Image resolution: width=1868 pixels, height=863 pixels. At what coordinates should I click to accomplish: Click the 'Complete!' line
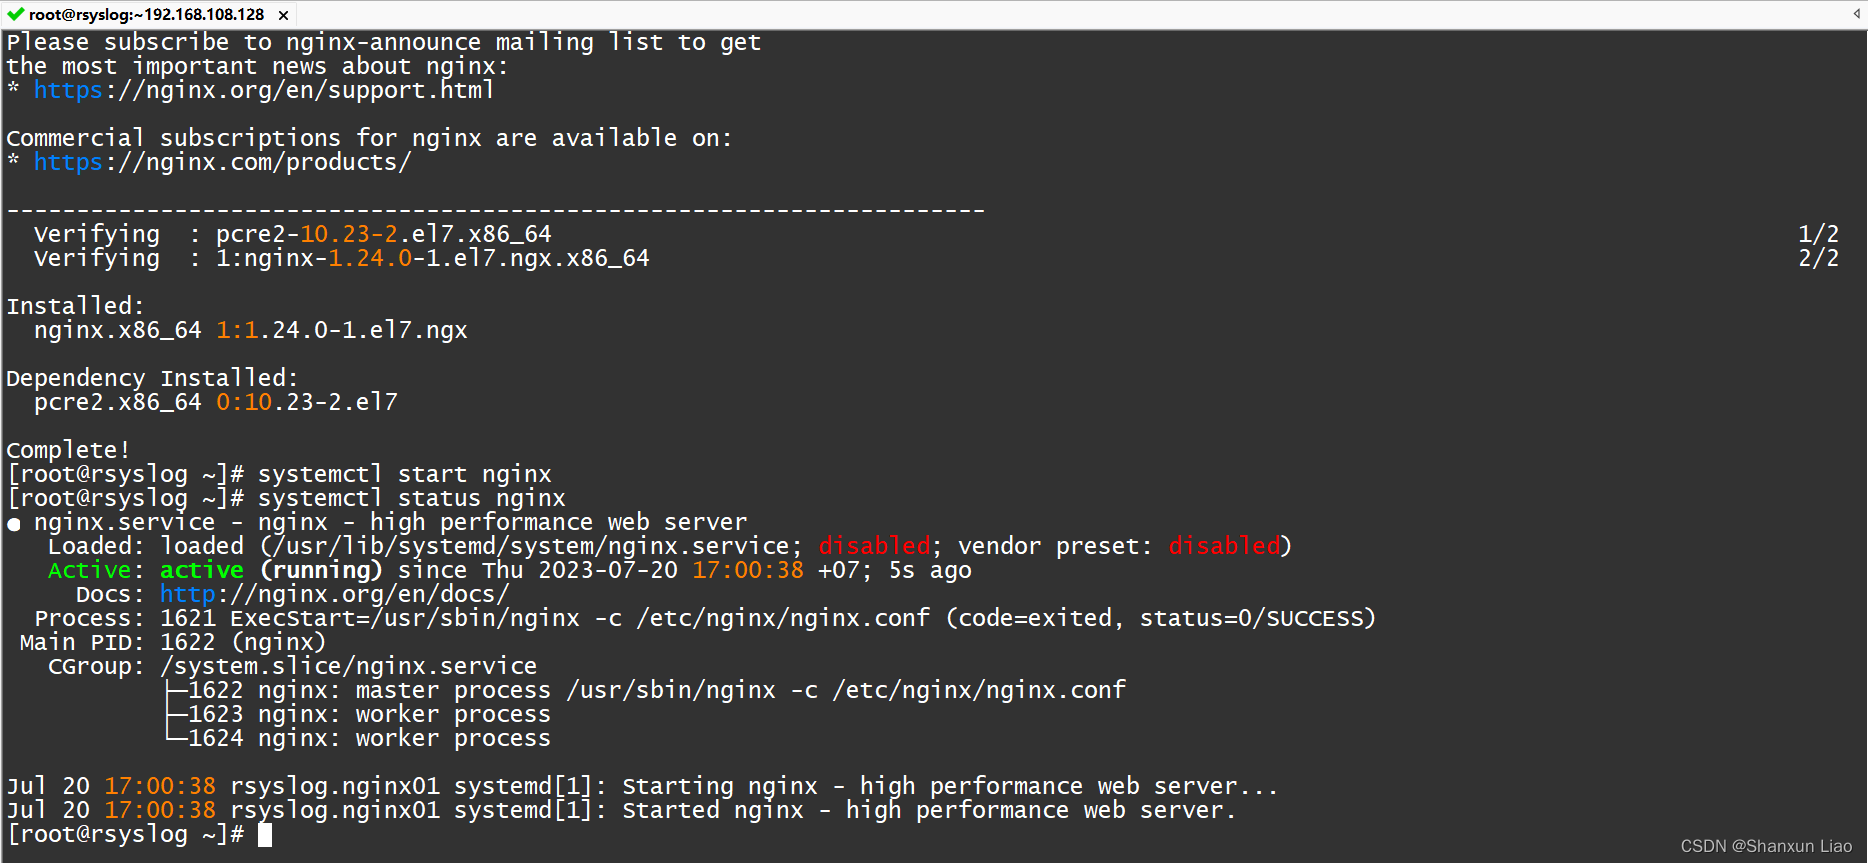pyautogui.click(x=68, y=450)
